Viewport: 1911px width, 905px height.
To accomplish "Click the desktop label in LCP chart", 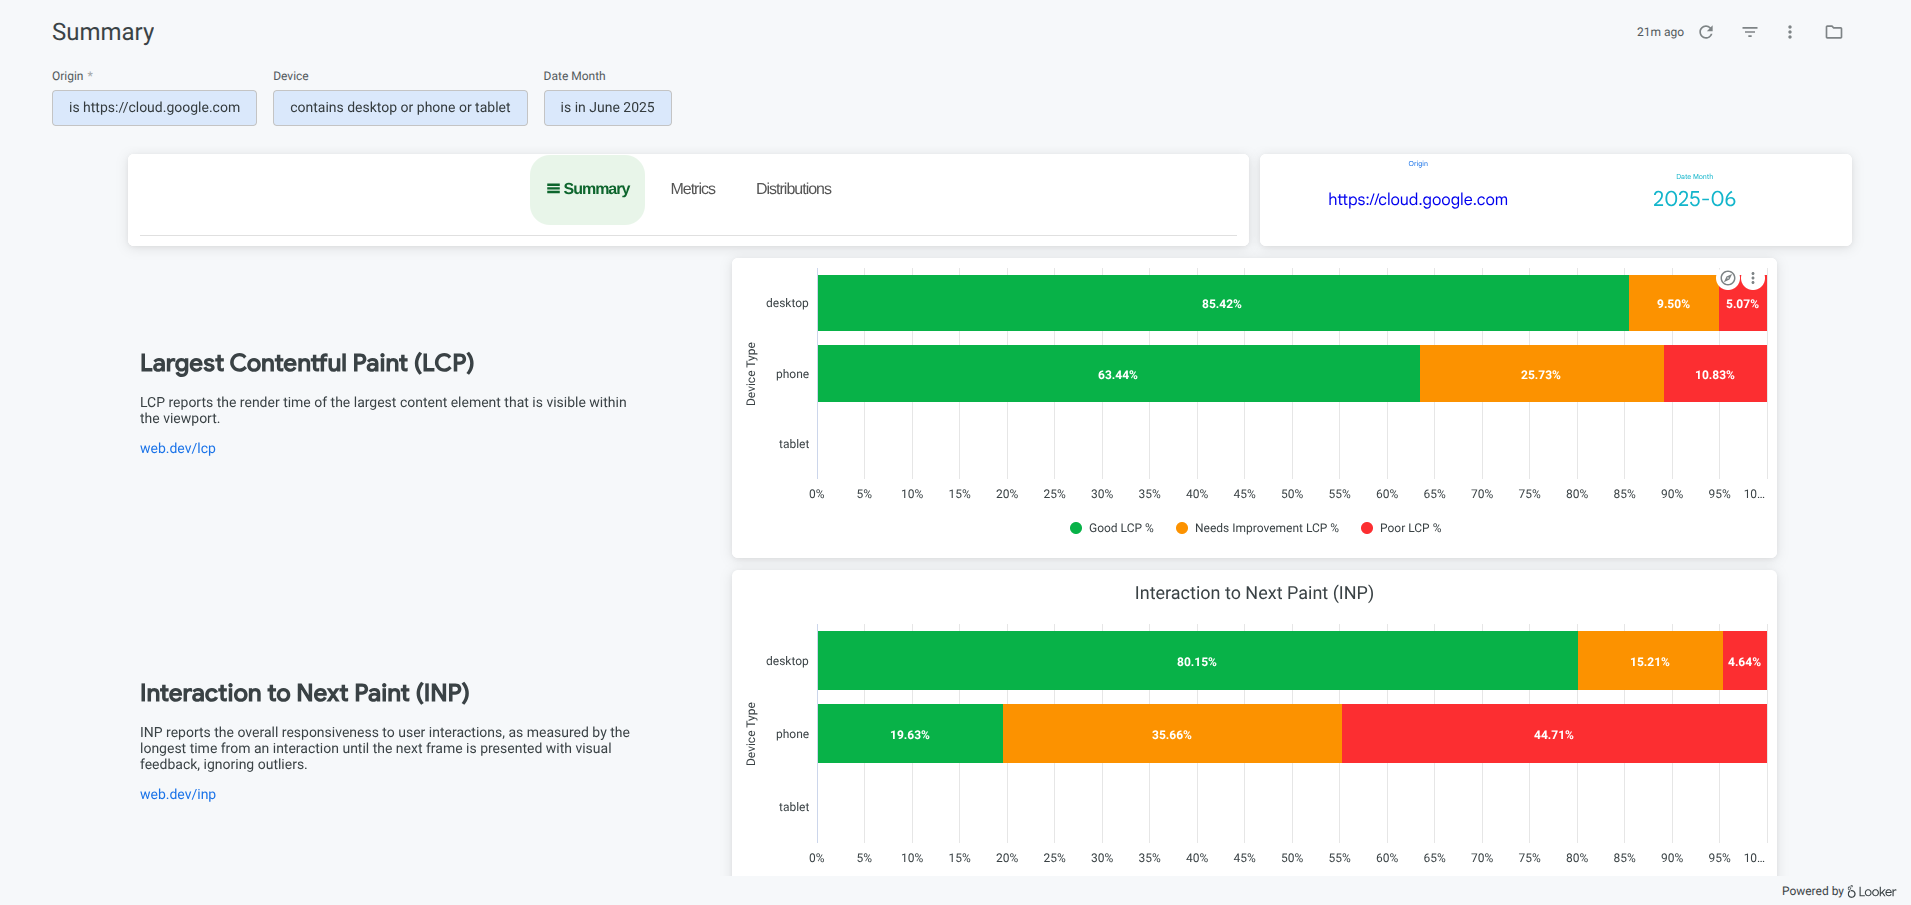I will (787, 303).
